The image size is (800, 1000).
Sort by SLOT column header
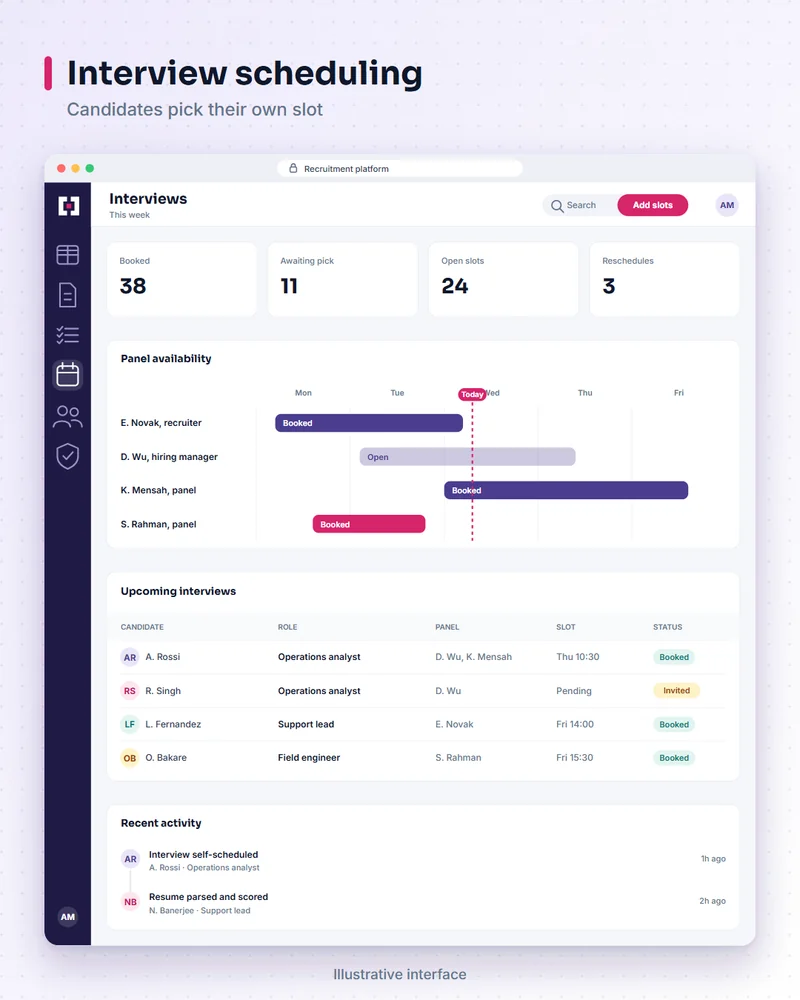pos(566,627)
